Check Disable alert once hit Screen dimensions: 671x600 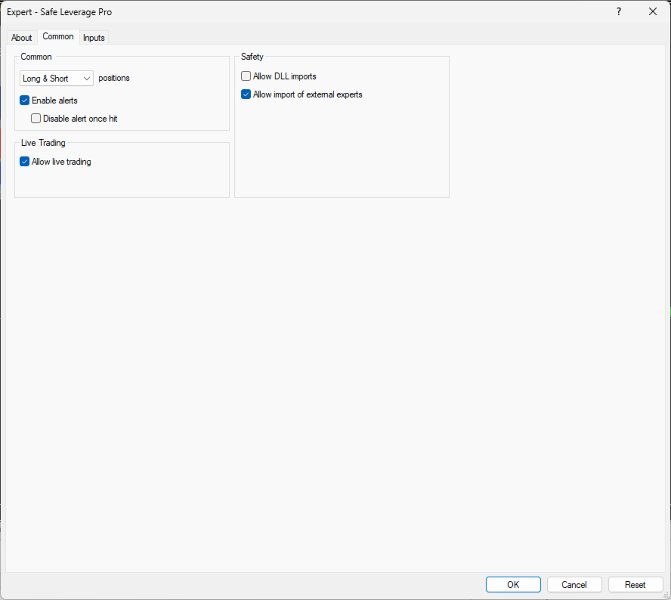coord(36,119)
